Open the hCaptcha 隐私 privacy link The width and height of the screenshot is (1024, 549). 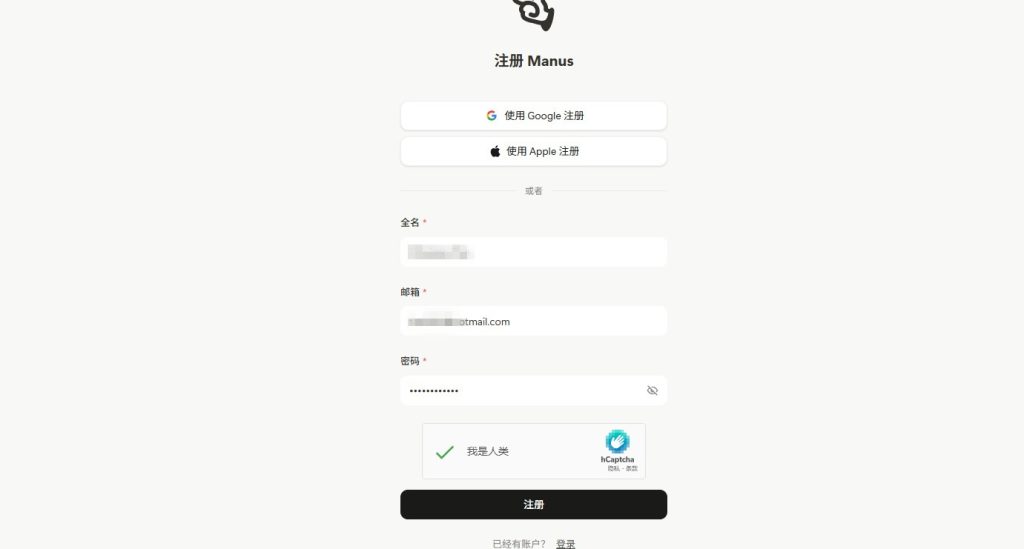(613, 469)
